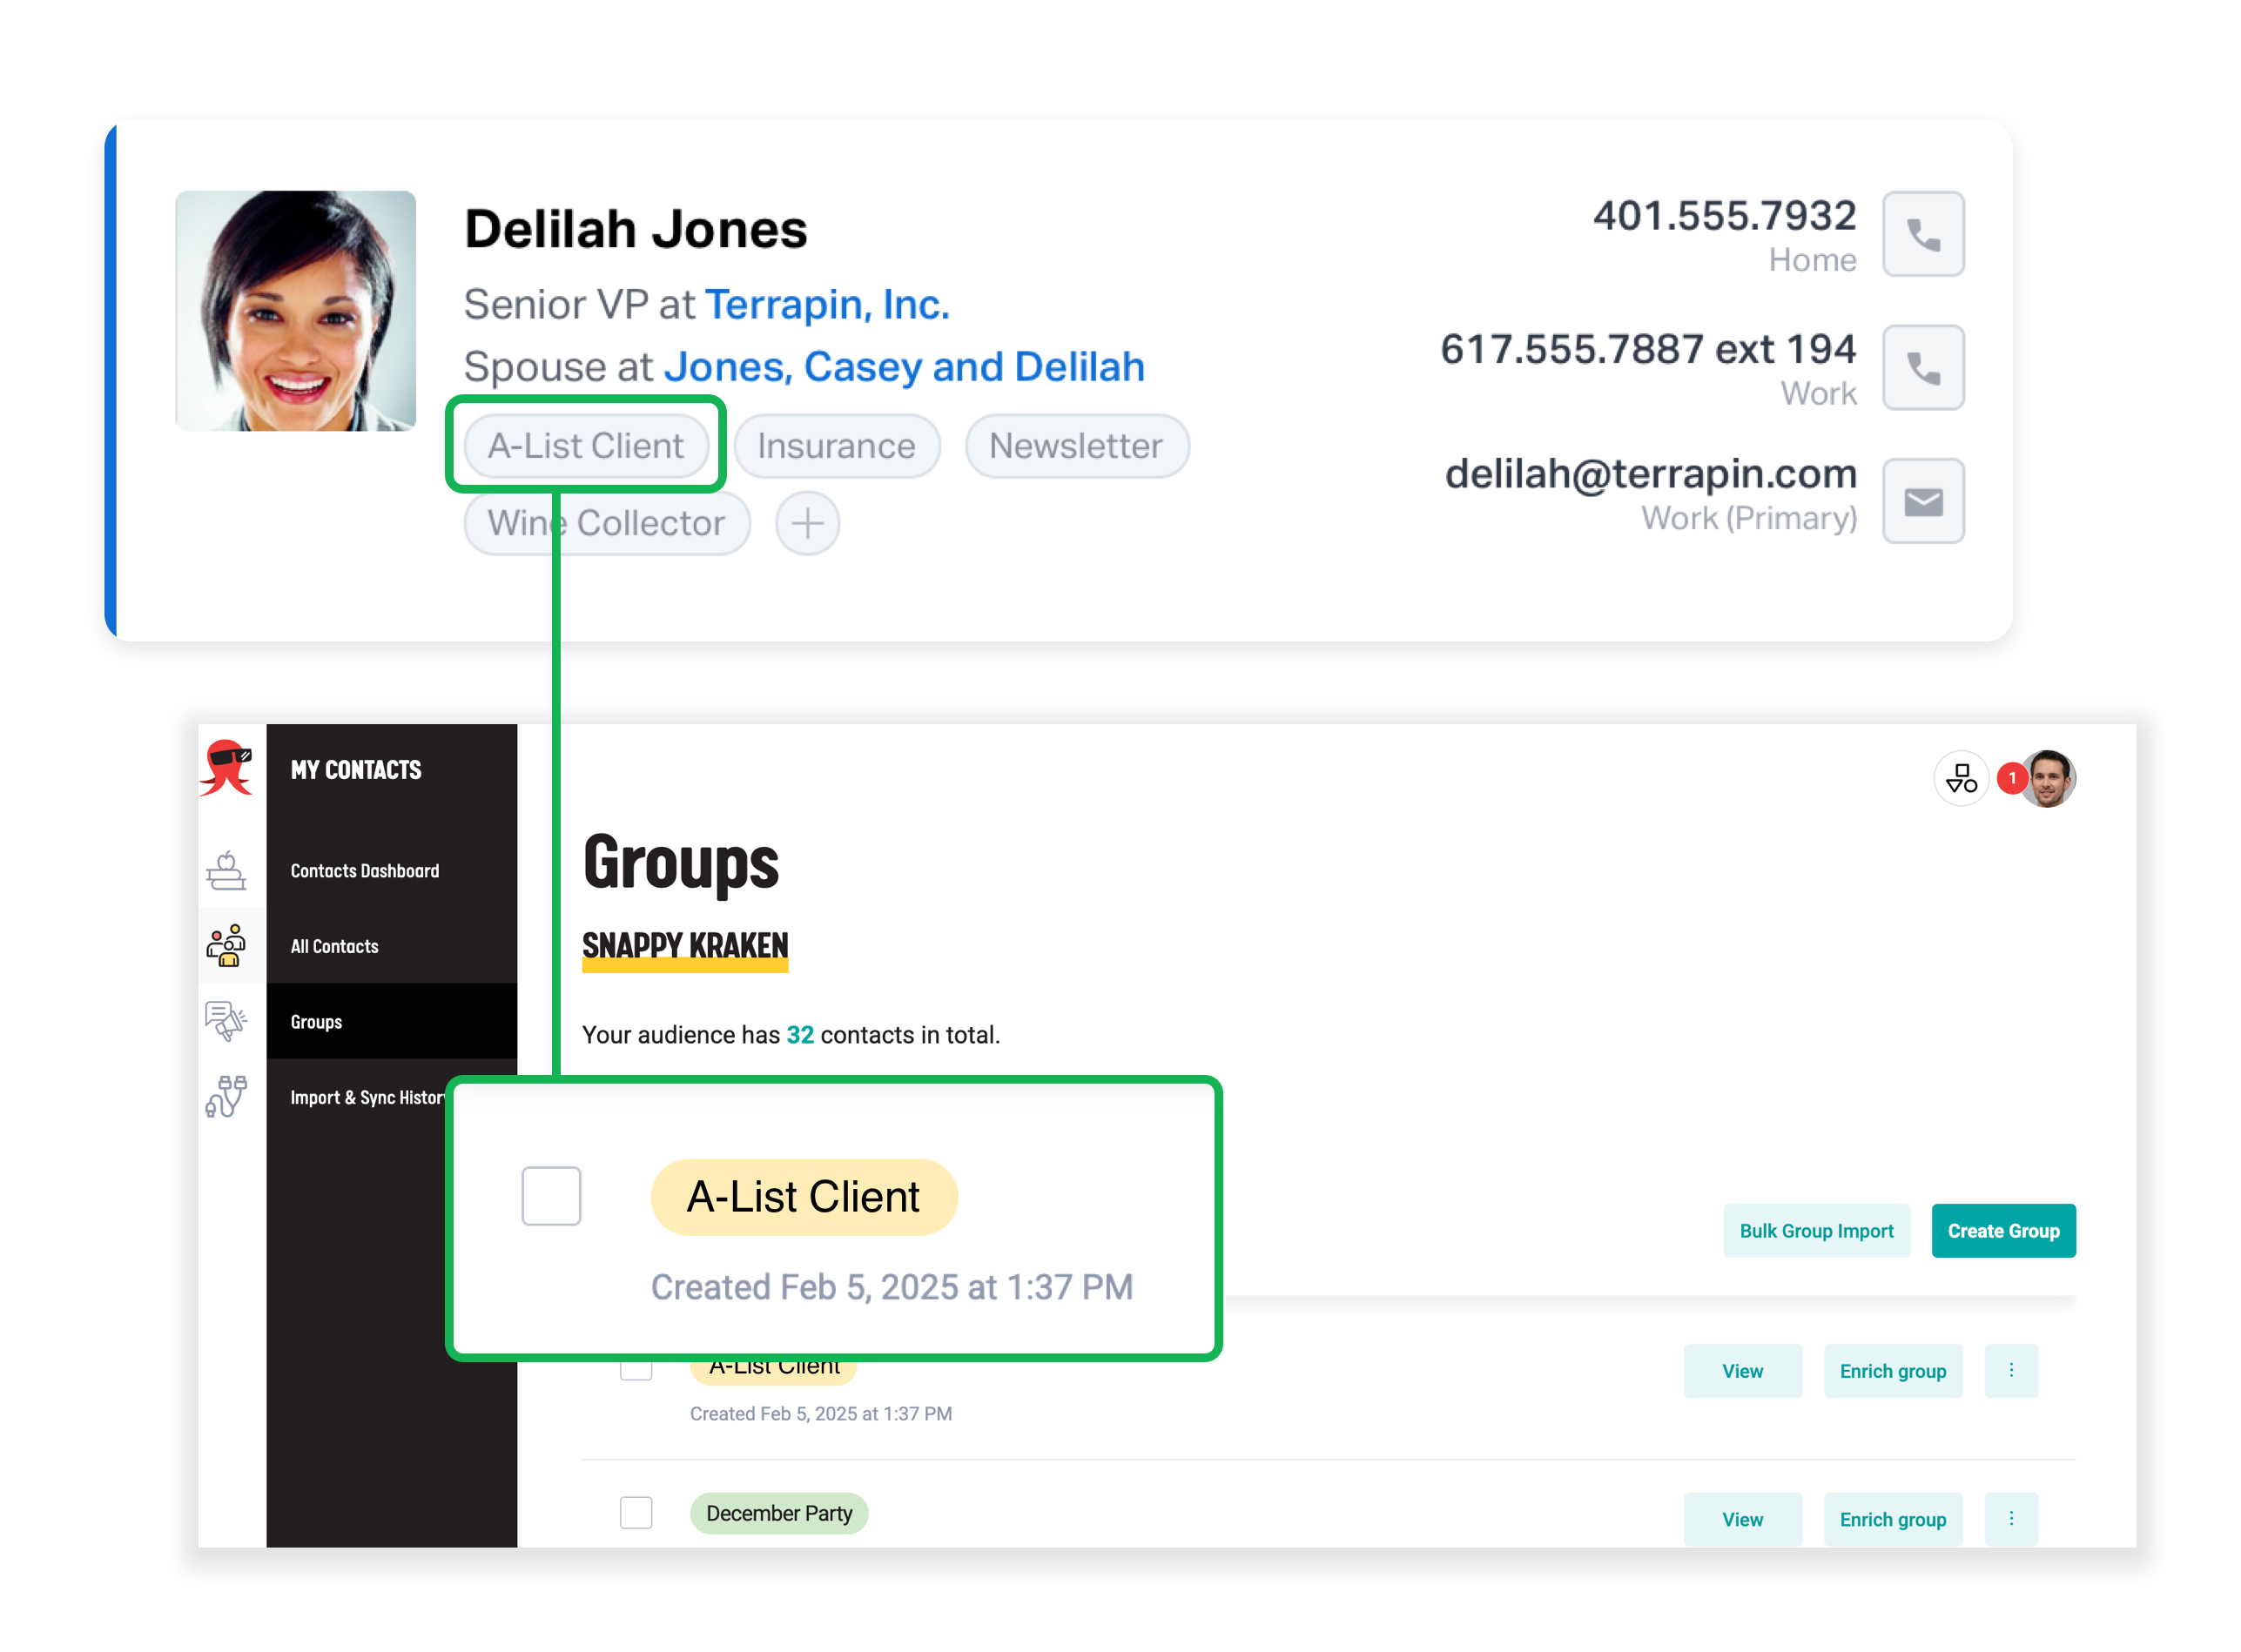Screen dimensions: 2241x1652
Task: Open the Snappy Kraken logo
Action: tap(227, 768)
